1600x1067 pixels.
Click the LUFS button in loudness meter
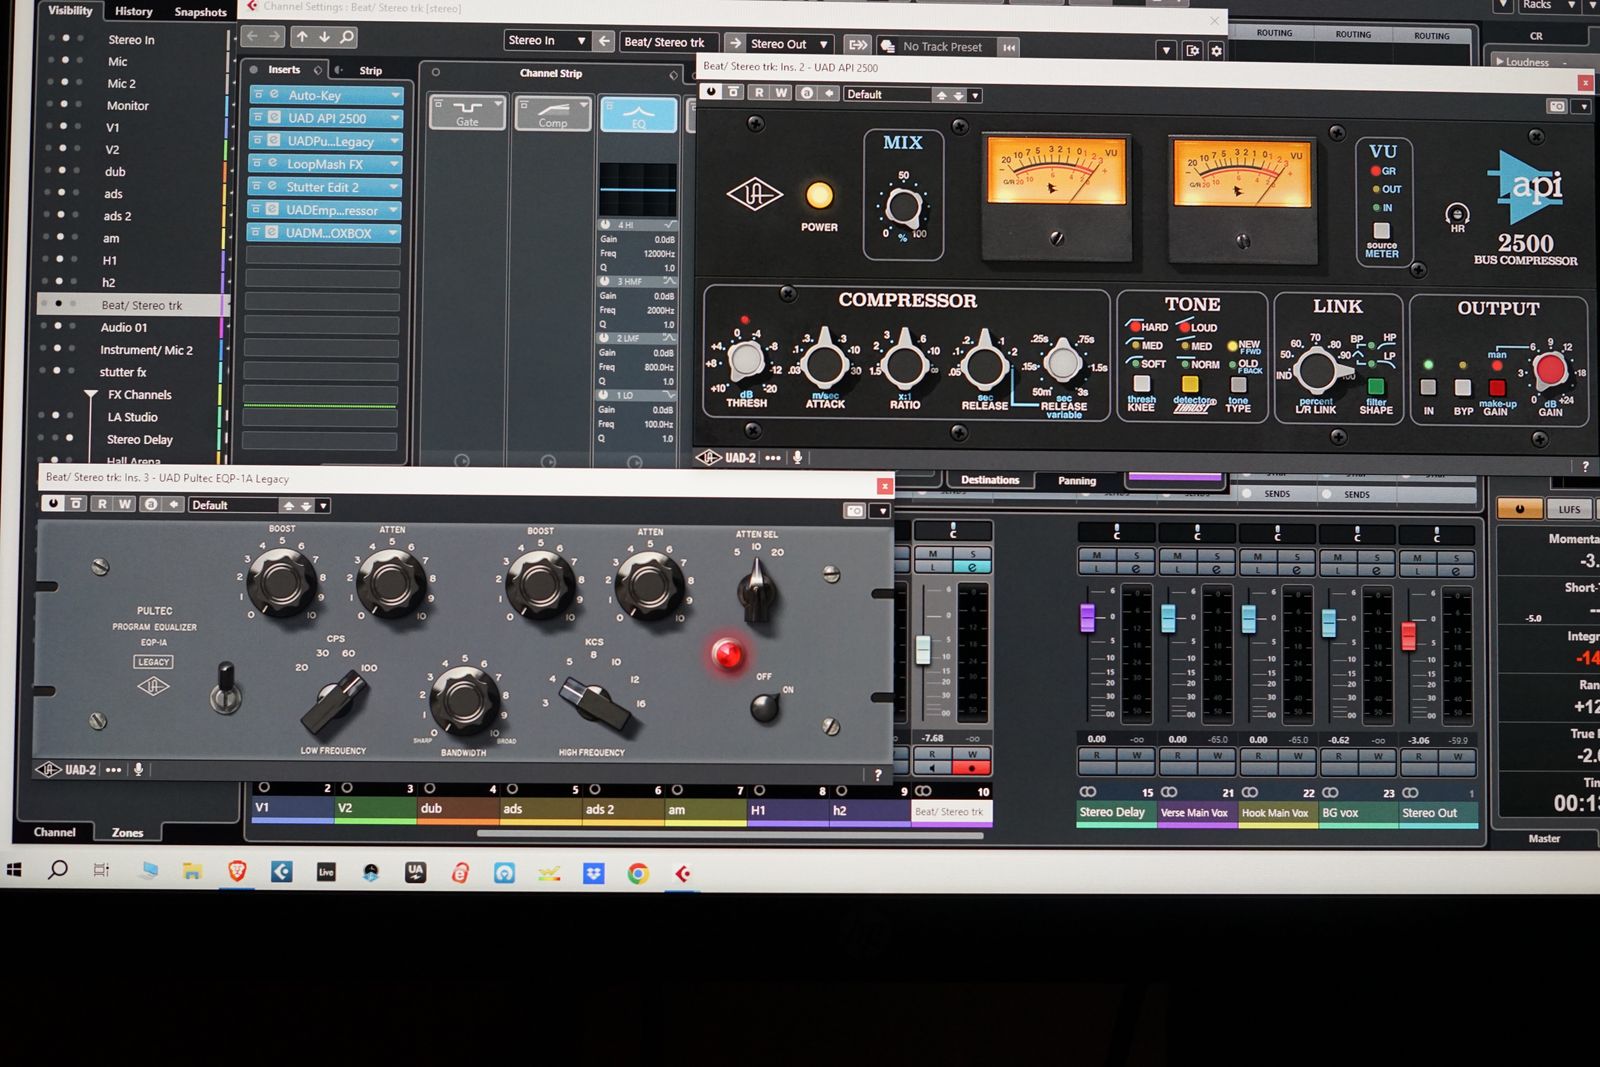pyautogui.click(x=1568, y=509)
